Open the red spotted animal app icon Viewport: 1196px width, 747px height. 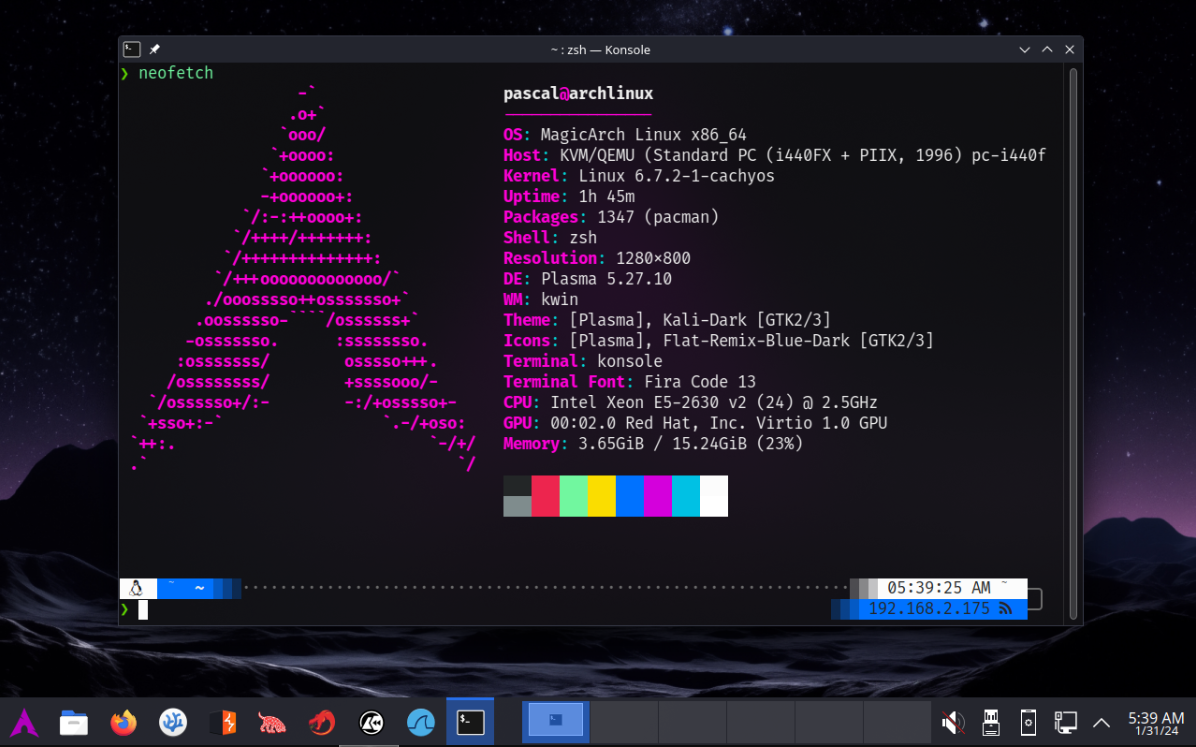tap(272, 722)
